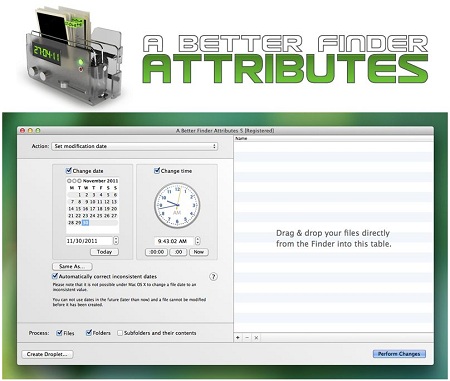Click the Perform Changes button
Viewport: 450px width, 381px height.
pyautogui.click(x=399, y=354)
